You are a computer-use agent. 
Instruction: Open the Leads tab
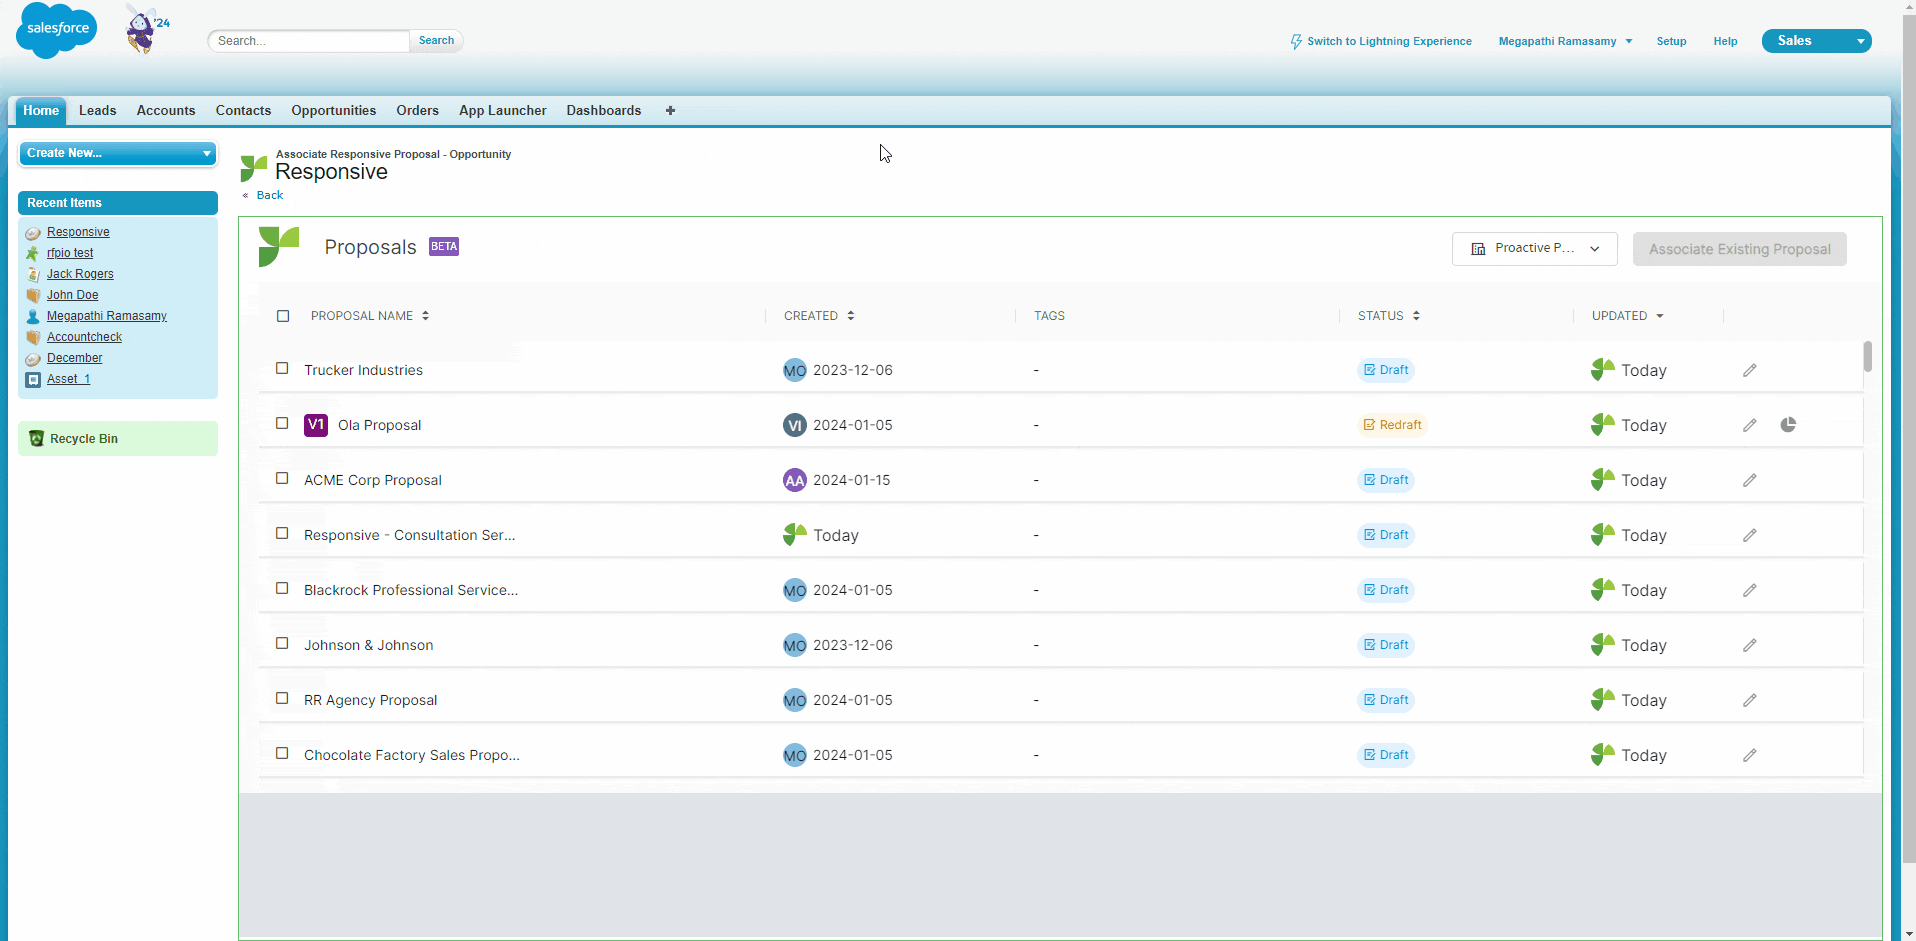point(98,111)
